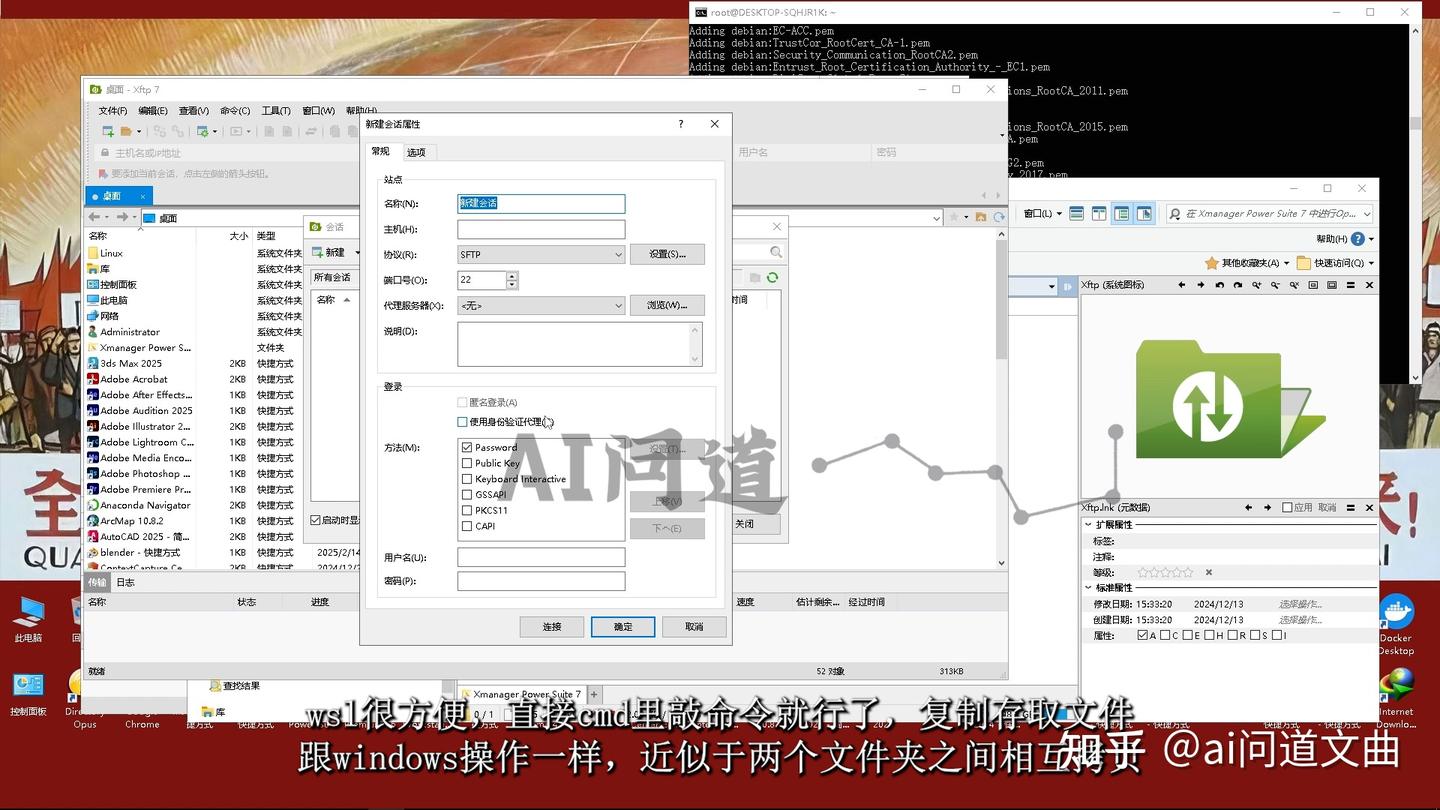Expand the Xftp local path dropdown arrow
Screen dimensions: 1440x810
pyautogui.click(x=936, y=217)
